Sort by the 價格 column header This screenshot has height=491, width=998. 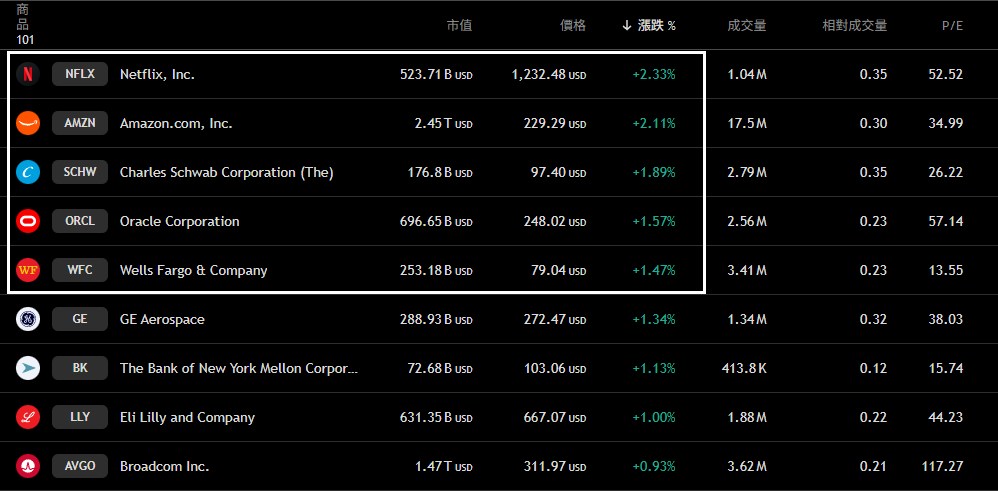tap(573, 26)
